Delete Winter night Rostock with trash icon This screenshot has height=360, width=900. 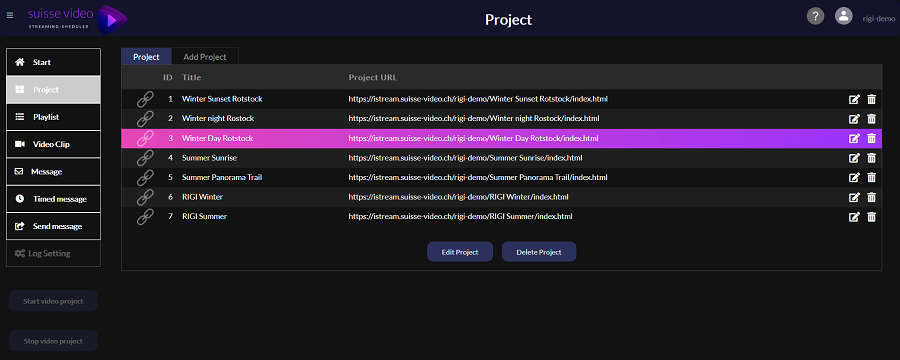click(x=871, y=119)
